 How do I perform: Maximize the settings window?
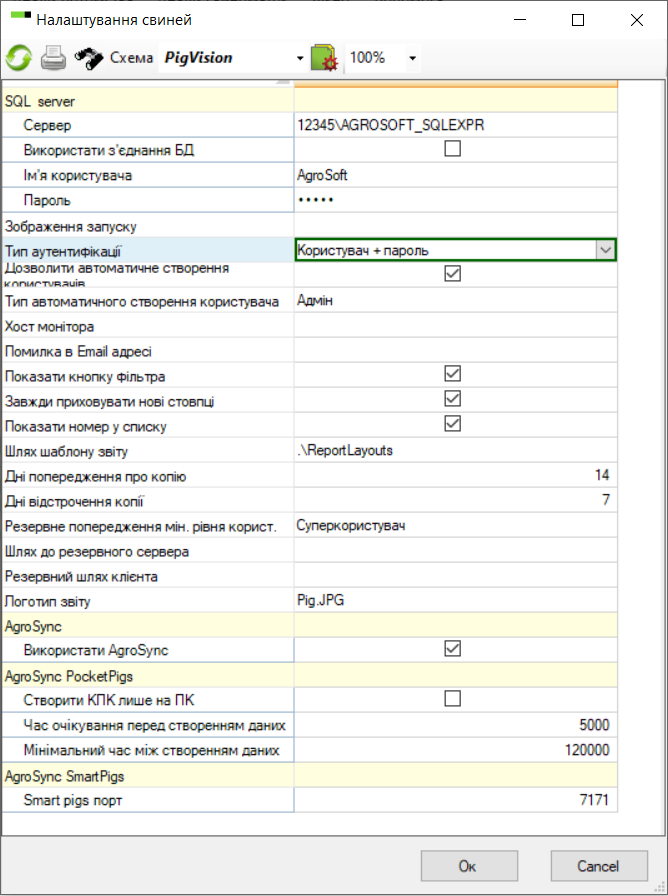click(578, 20)
